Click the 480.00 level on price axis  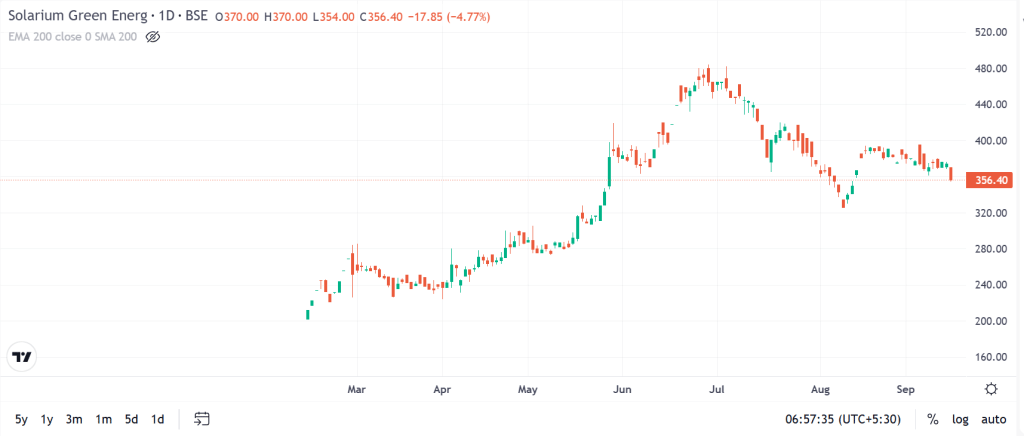click(989, 69)
